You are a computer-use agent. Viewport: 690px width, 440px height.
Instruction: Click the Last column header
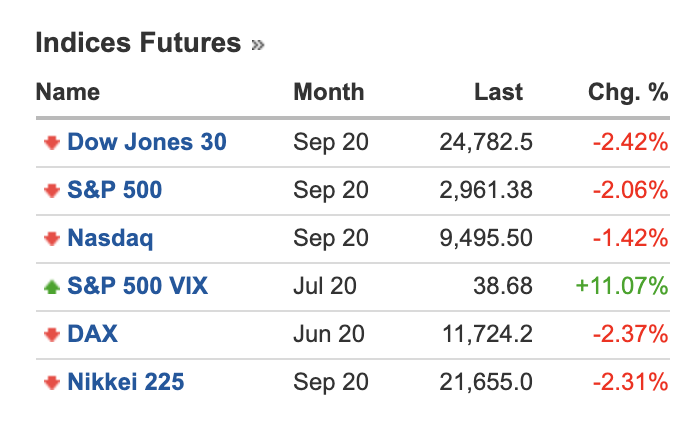coord(499,92)
